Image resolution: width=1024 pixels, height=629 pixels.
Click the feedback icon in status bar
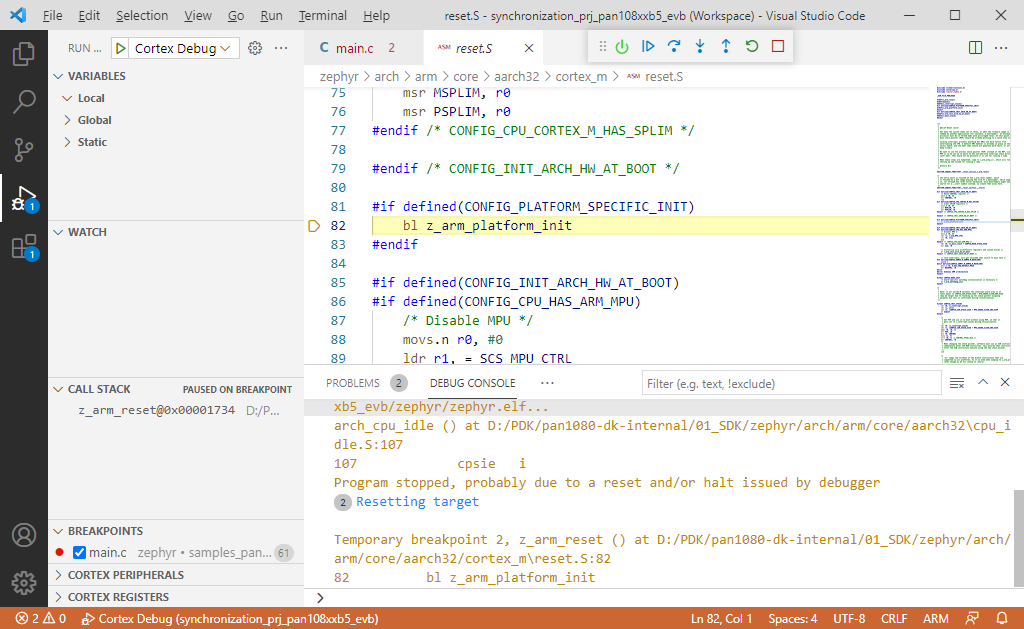click(972, 618)
